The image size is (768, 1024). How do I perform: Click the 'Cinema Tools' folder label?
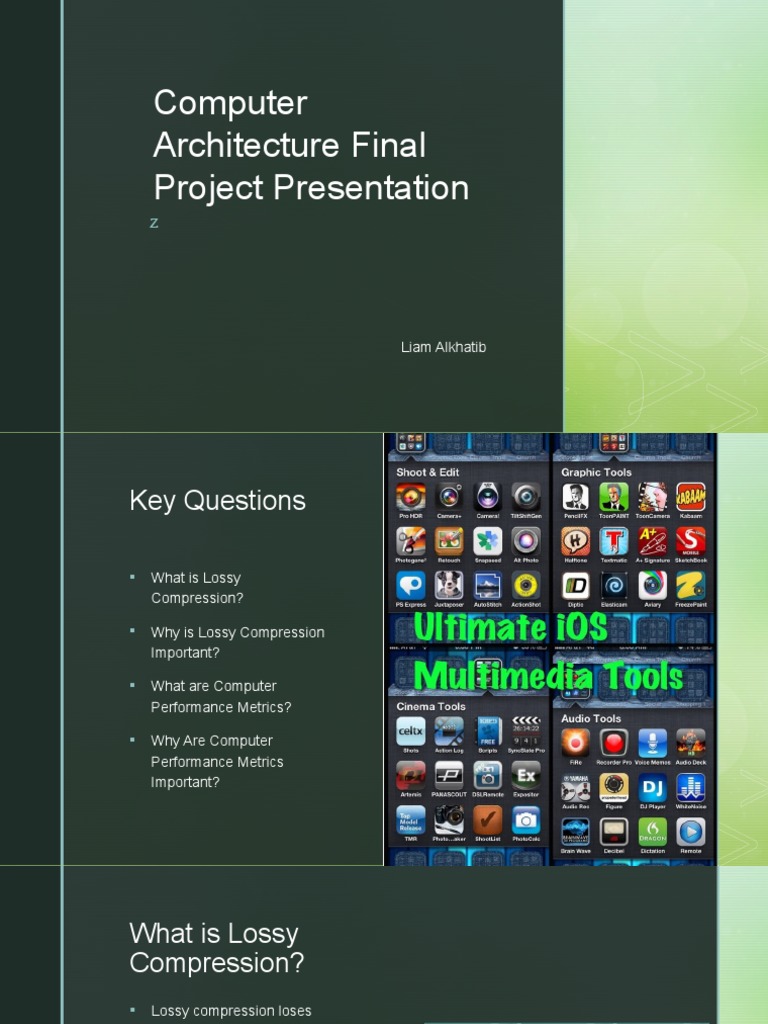click(x=430, y=706)
